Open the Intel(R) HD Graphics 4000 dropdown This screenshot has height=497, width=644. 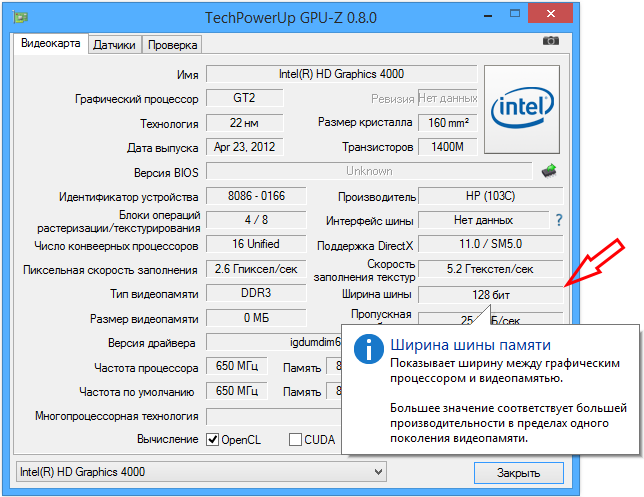click(201, 472)
